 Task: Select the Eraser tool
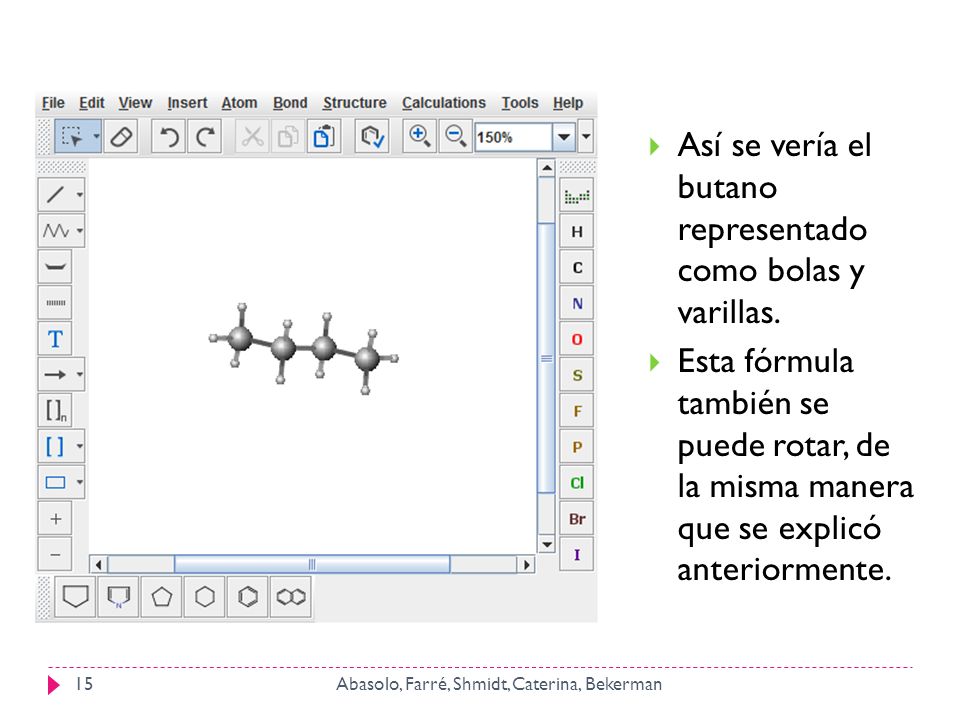pos(121,137)
